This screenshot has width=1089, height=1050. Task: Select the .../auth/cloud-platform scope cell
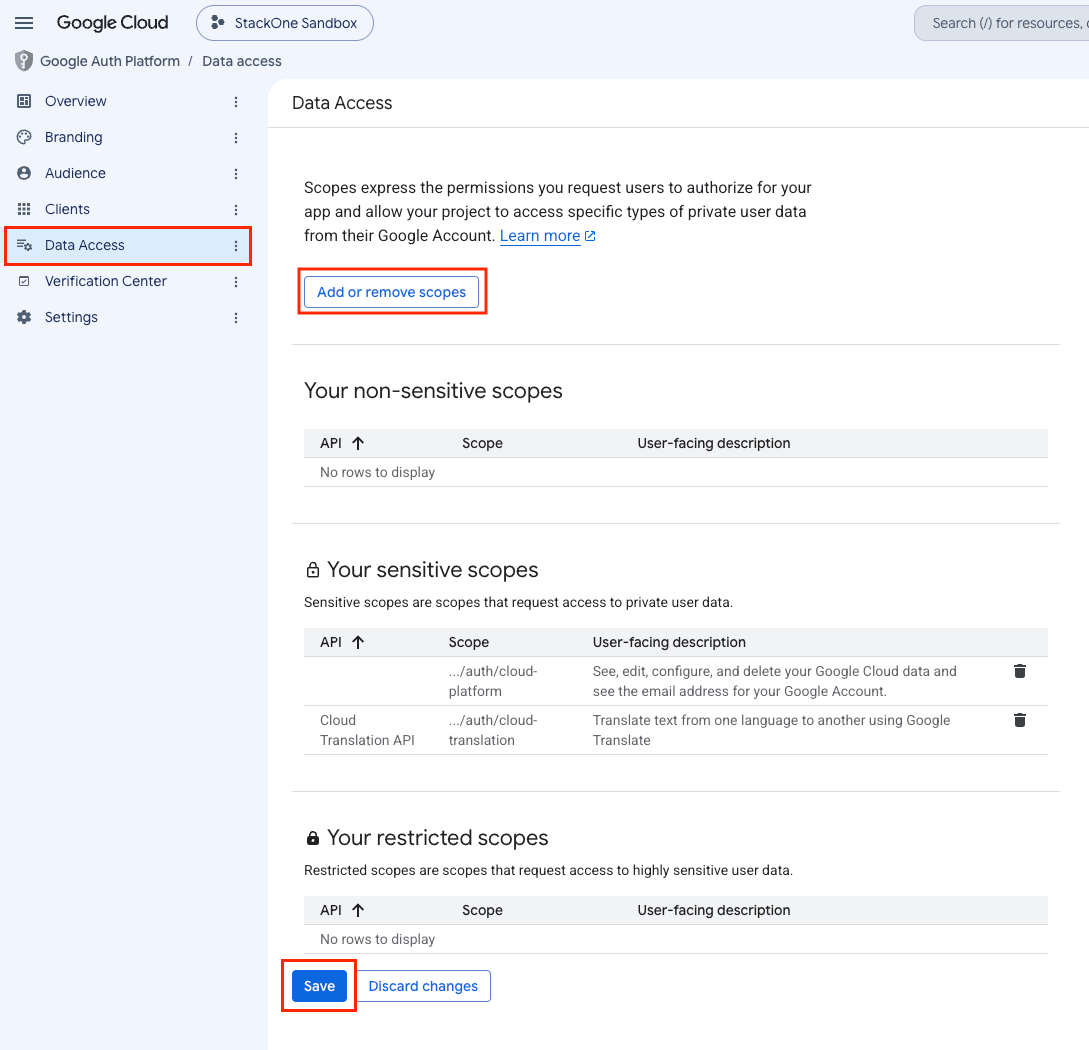(x=493, y=682)
